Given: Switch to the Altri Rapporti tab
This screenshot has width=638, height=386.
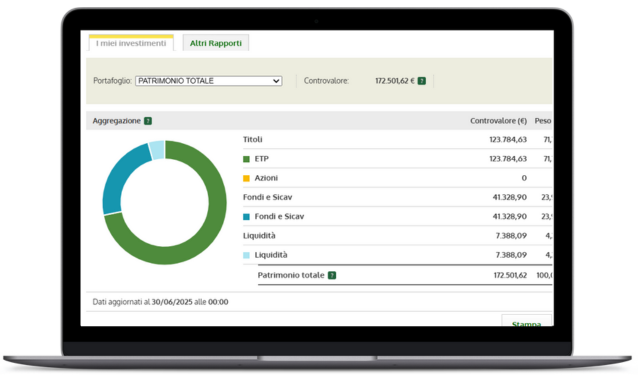Looking at the screenshot, I should tap(216, 43).
